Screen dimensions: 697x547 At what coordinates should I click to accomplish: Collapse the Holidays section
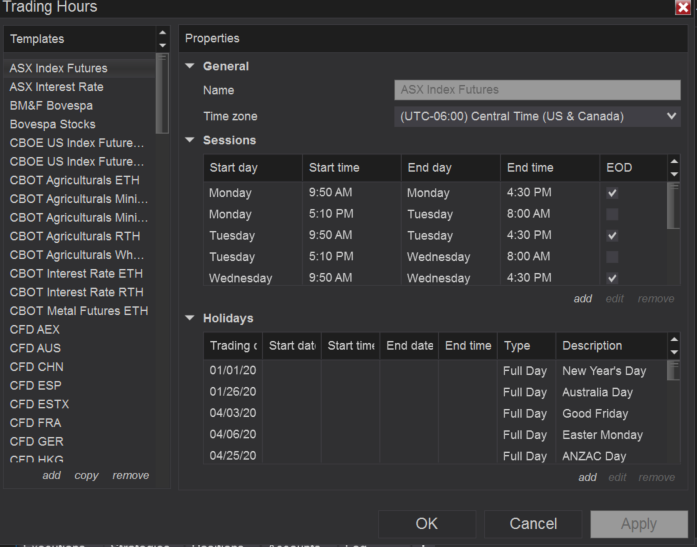(x=190, y=318)
